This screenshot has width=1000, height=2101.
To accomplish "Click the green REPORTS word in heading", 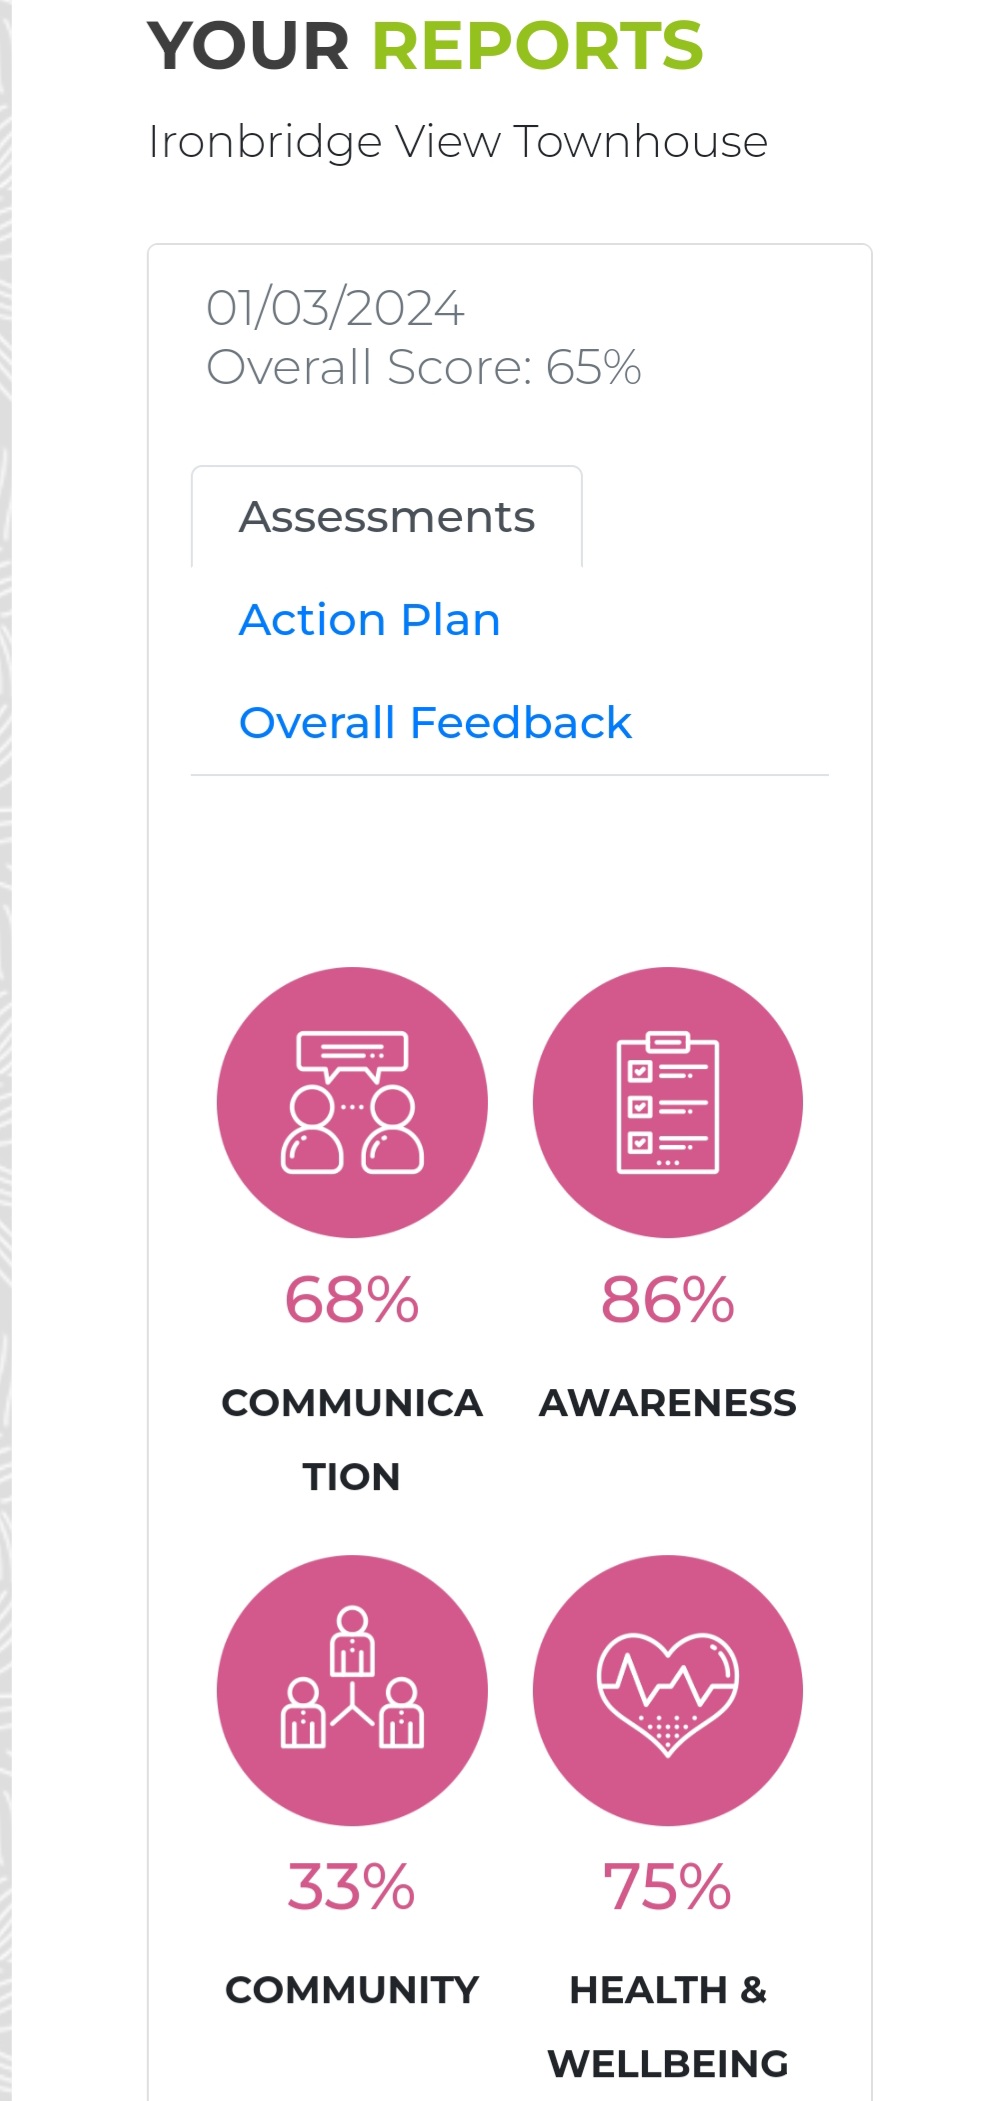I will 538,46.
